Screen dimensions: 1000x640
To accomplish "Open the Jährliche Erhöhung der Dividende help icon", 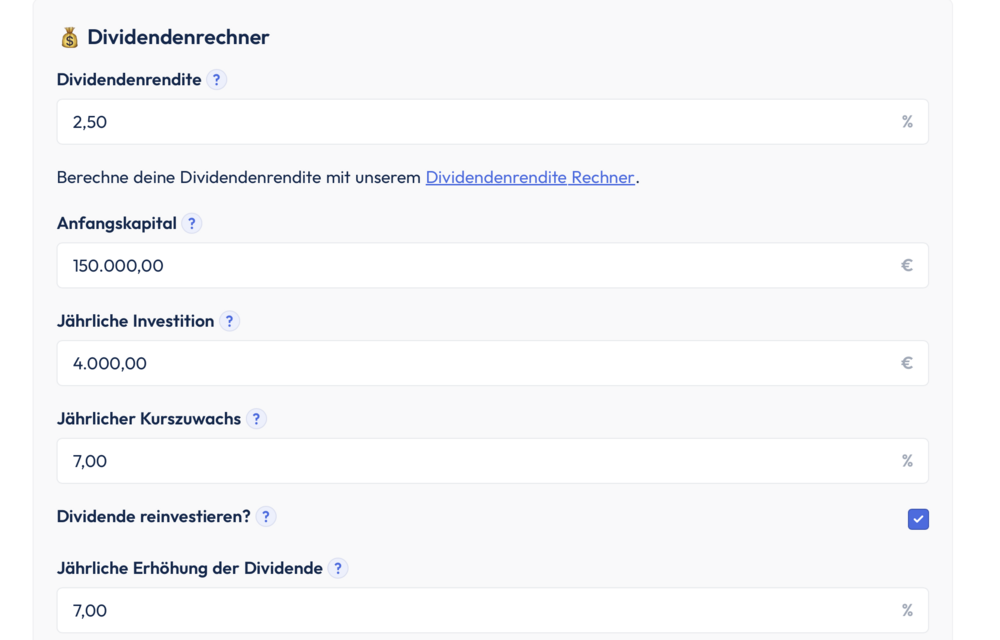I will coord(338,568).
